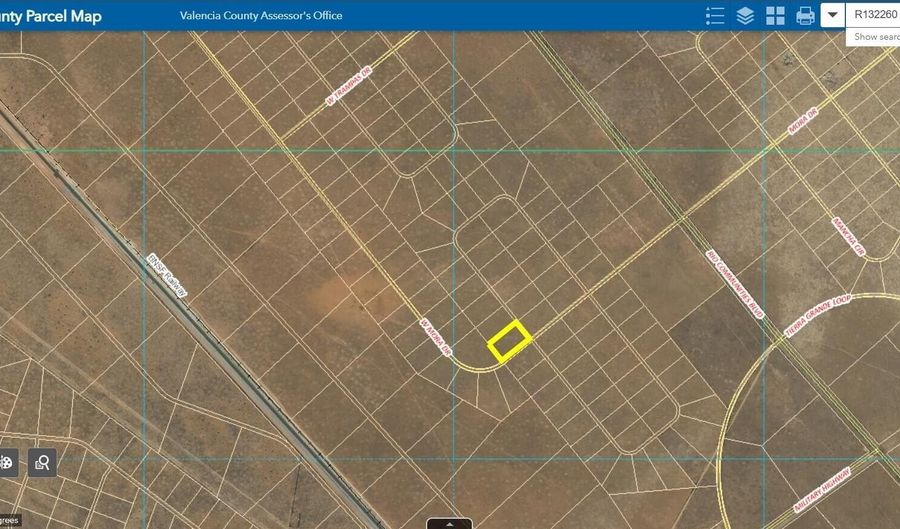
Task: Open the parcel query search widget
Action: [x=42, y=462]
